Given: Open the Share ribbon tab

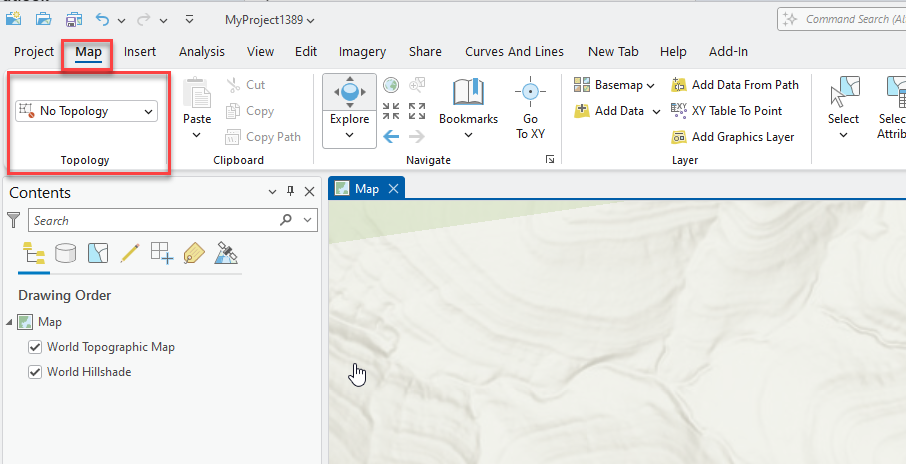Looking at the screenshot, I should 425,51.
